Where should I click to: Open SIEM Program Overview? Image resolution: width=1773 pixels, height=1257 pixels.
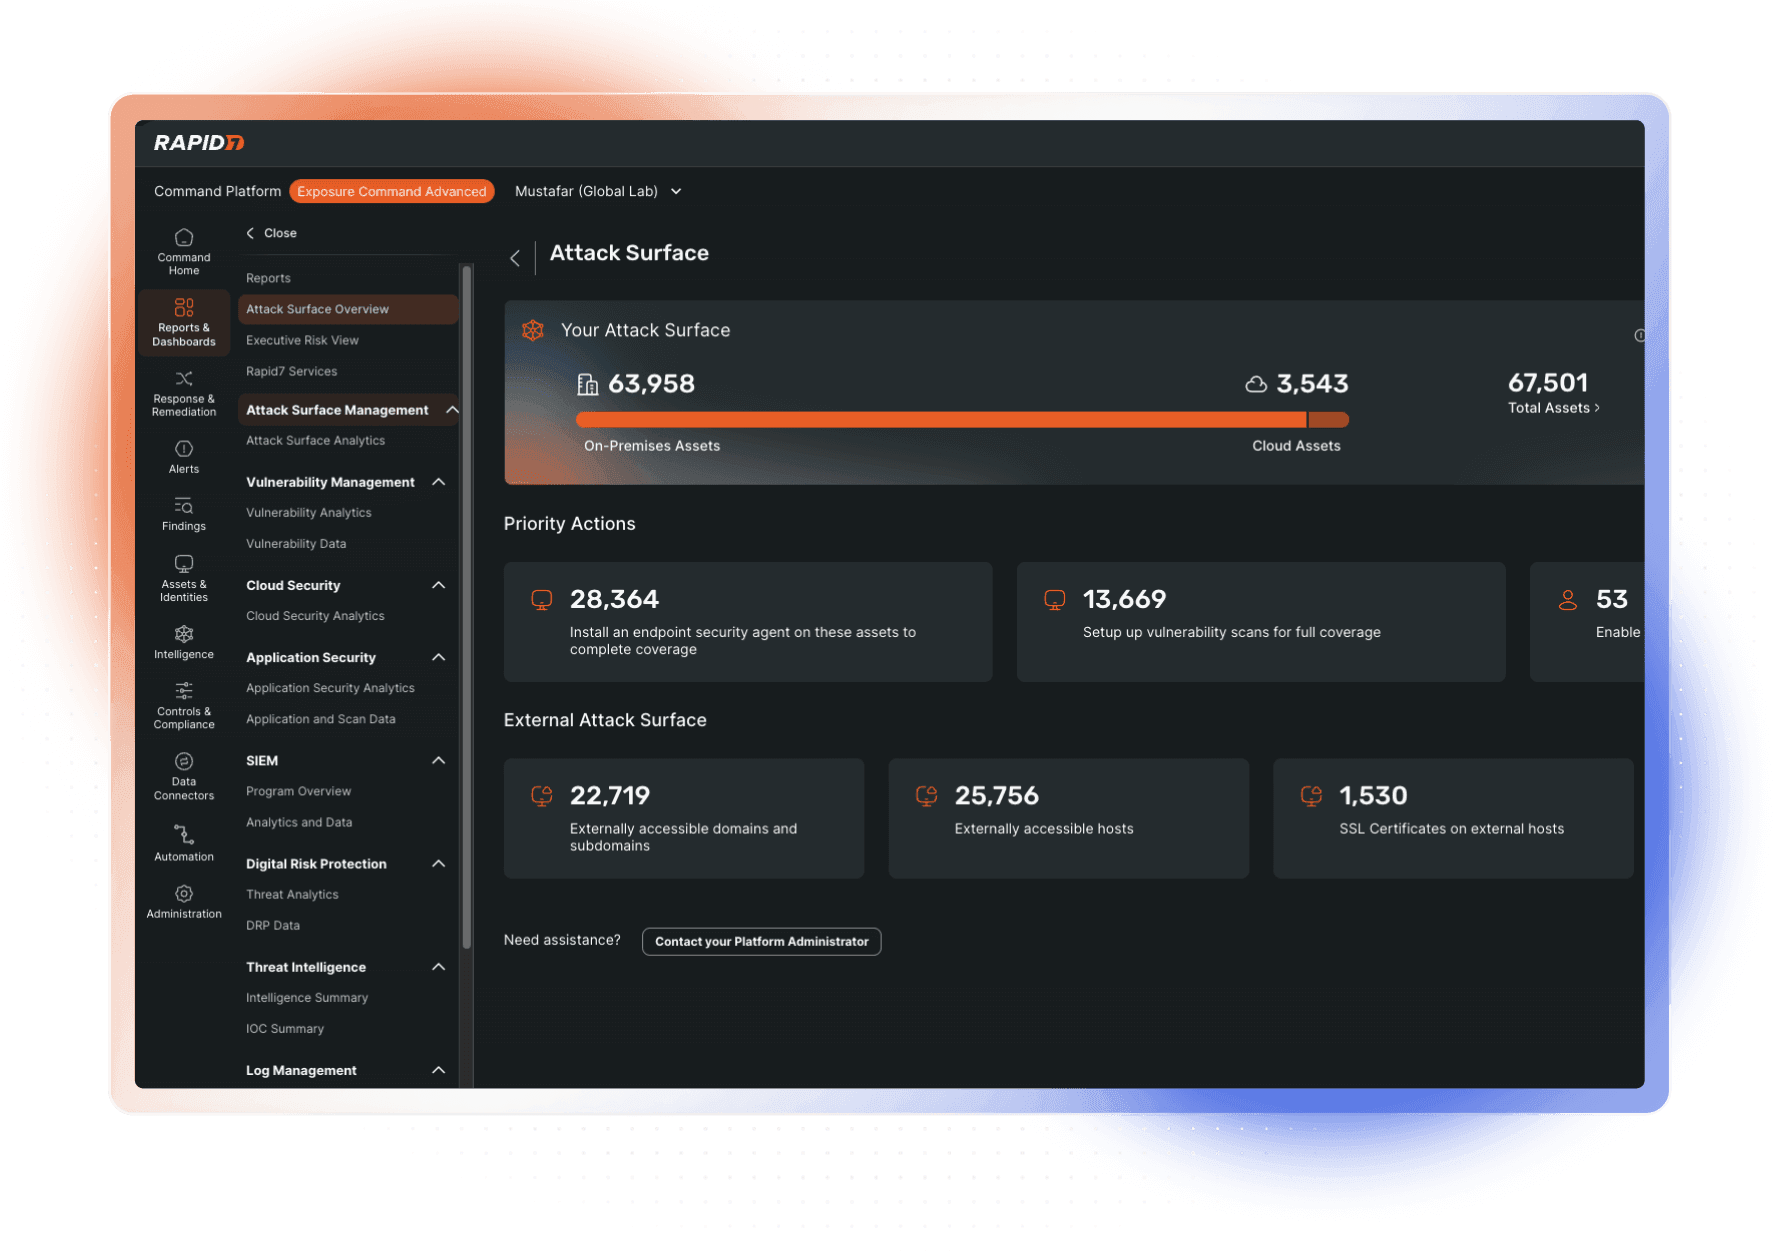(298, 791)
